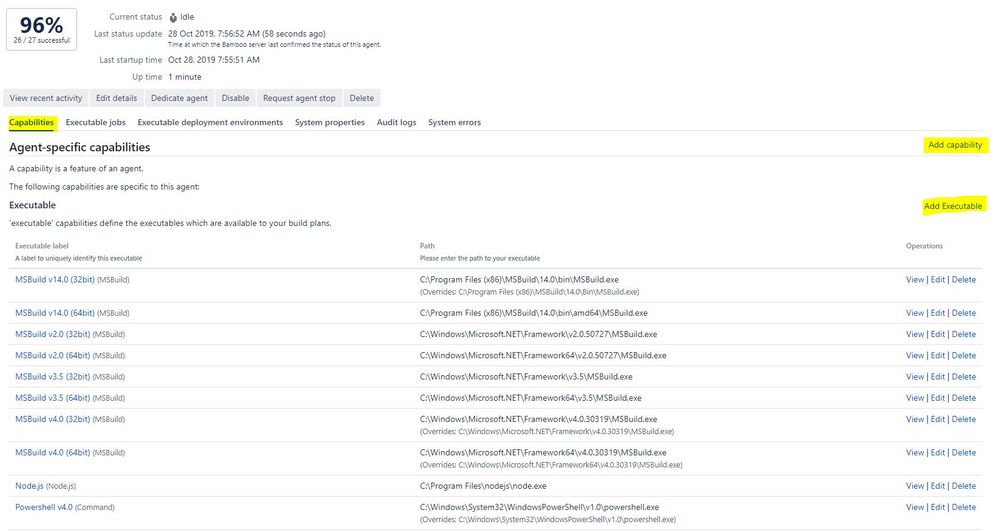Delete the MSBuild v14.0 (32bit) capability

point(964,280)
